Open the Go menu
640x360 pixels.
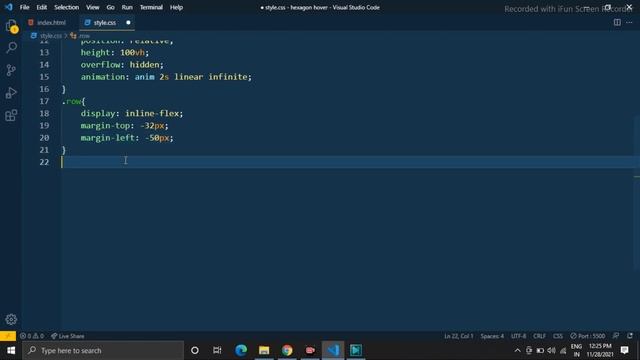(x=110, y=7)
